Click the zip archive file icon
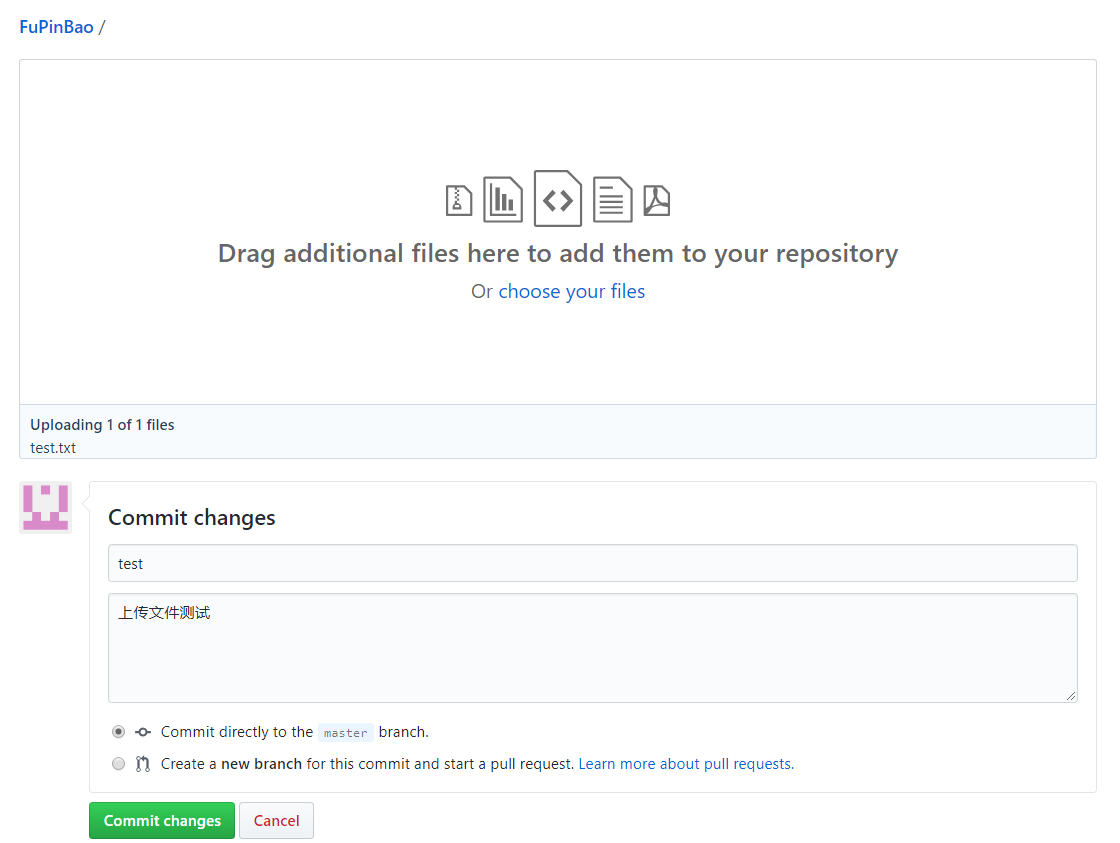The height and width of the screenshot is (843, 1120). coord(458,200)
